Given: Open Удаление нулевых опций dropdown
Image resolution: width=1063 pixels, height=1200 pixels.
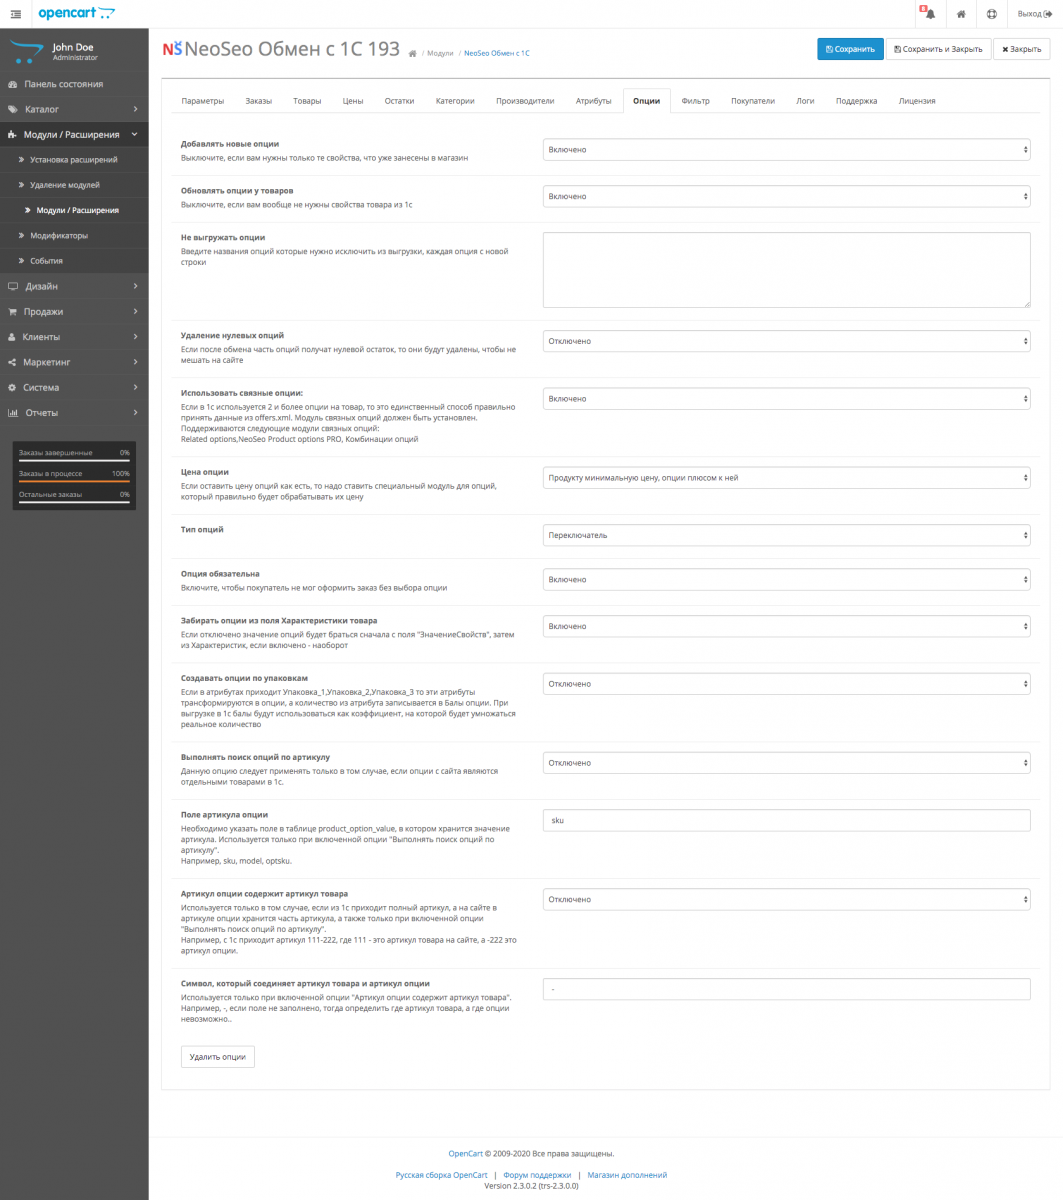Looking at the screenshot, I should click(x=786, y=341).
